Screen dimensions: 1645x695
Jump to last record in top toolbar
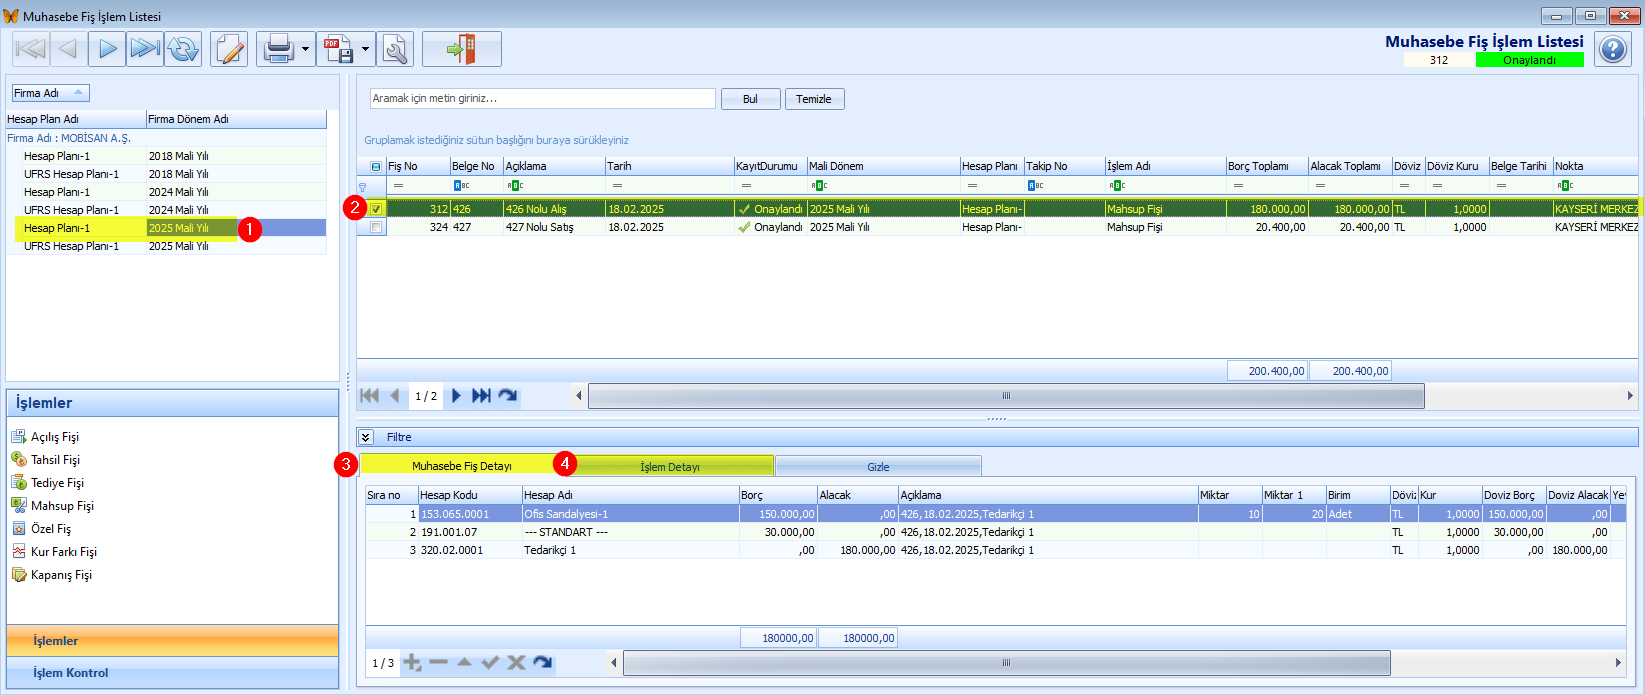click(145, 48)
